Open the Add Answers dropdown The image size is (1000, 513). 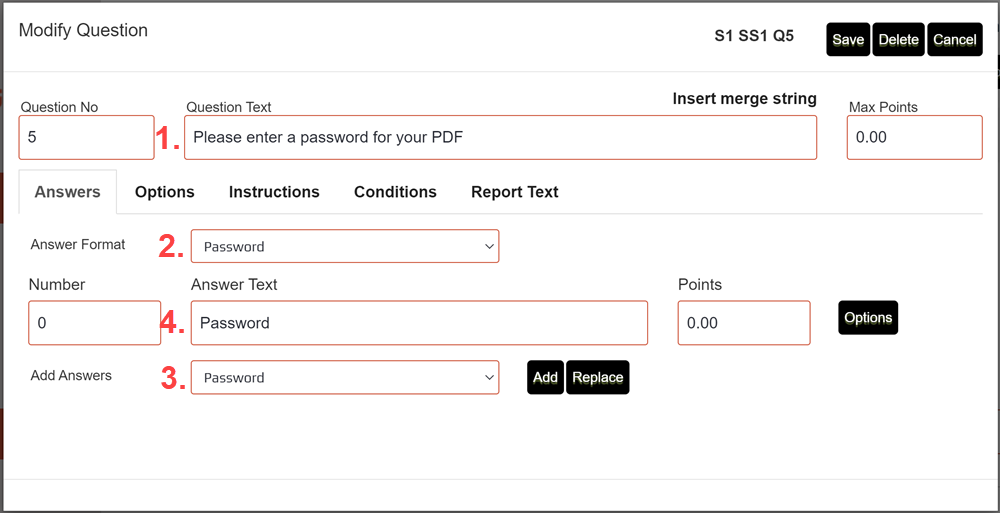(345, 378)
